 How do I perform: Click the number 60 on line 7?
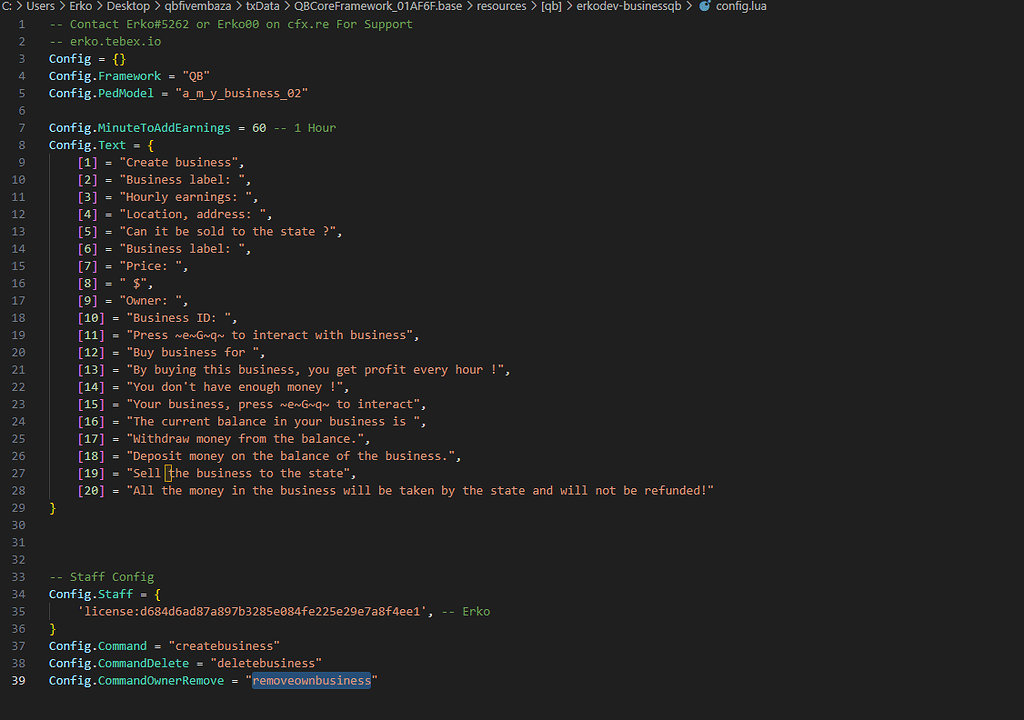[259, 128]
